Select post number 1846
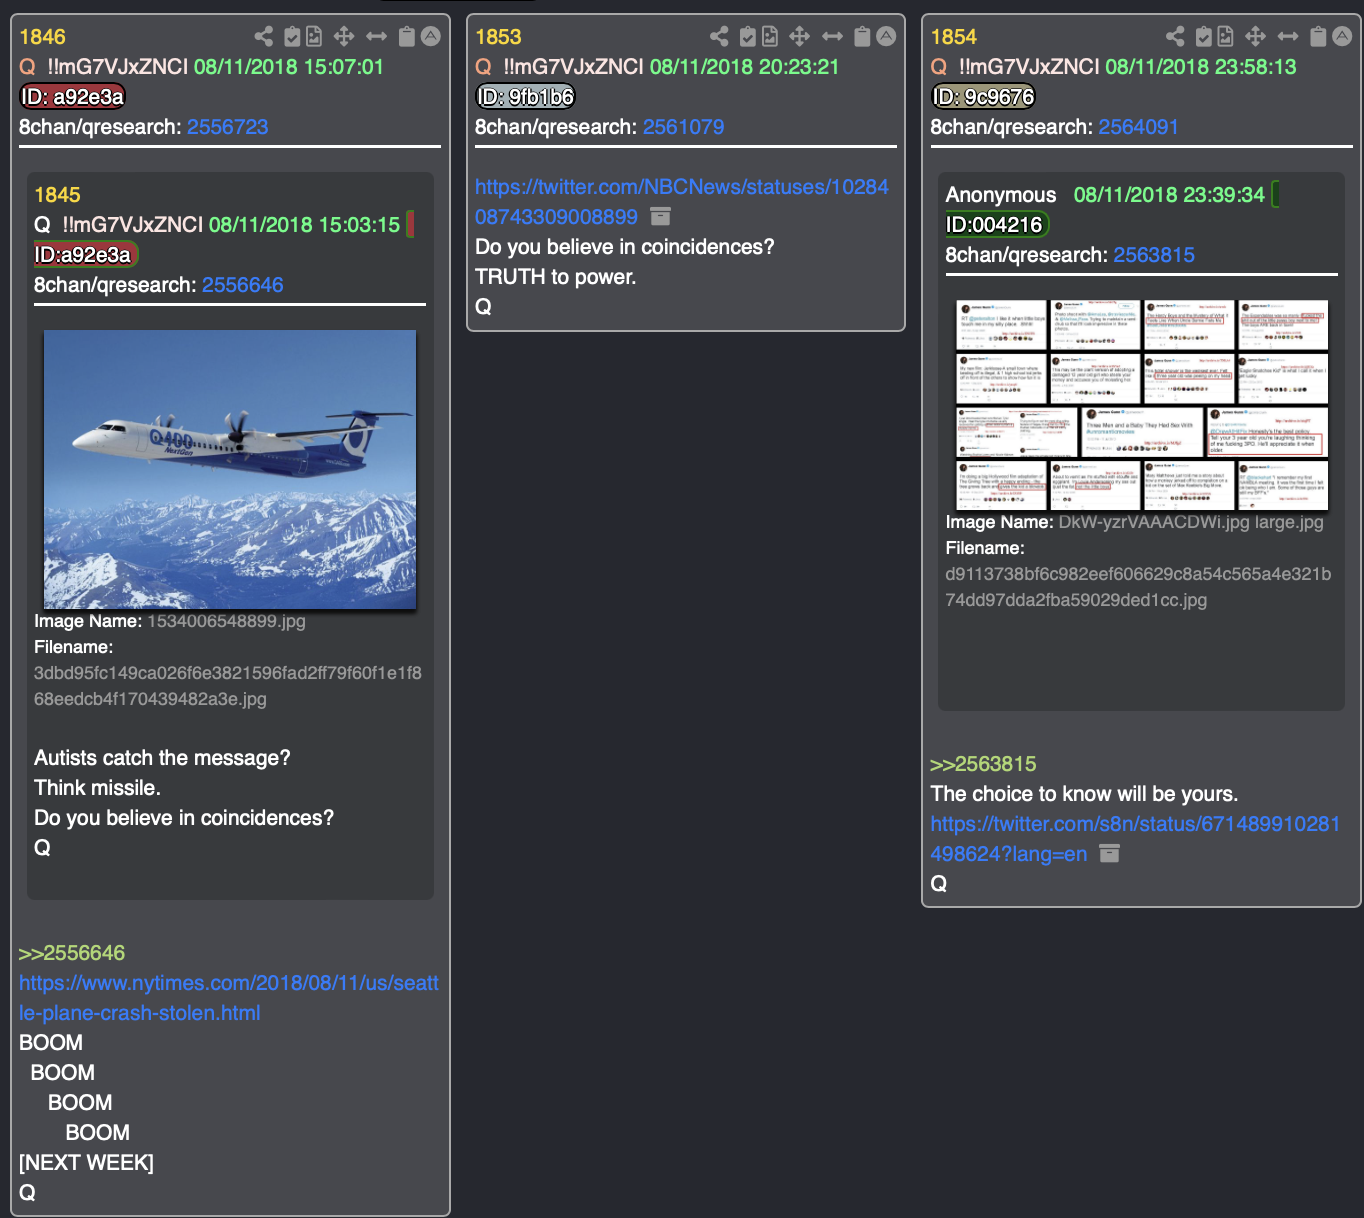 (x=42, y=37)
